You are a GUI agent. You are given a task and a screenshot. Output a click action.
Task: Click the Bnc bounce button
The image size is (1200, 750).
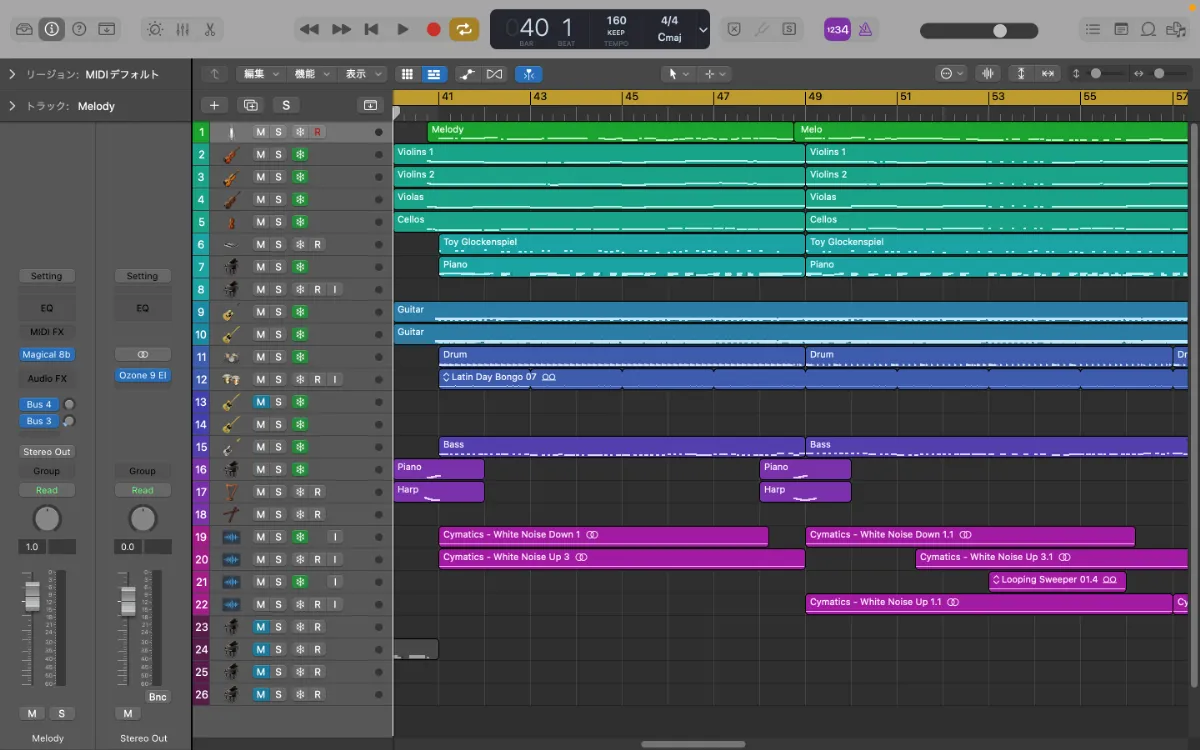[x=157, y=696]
